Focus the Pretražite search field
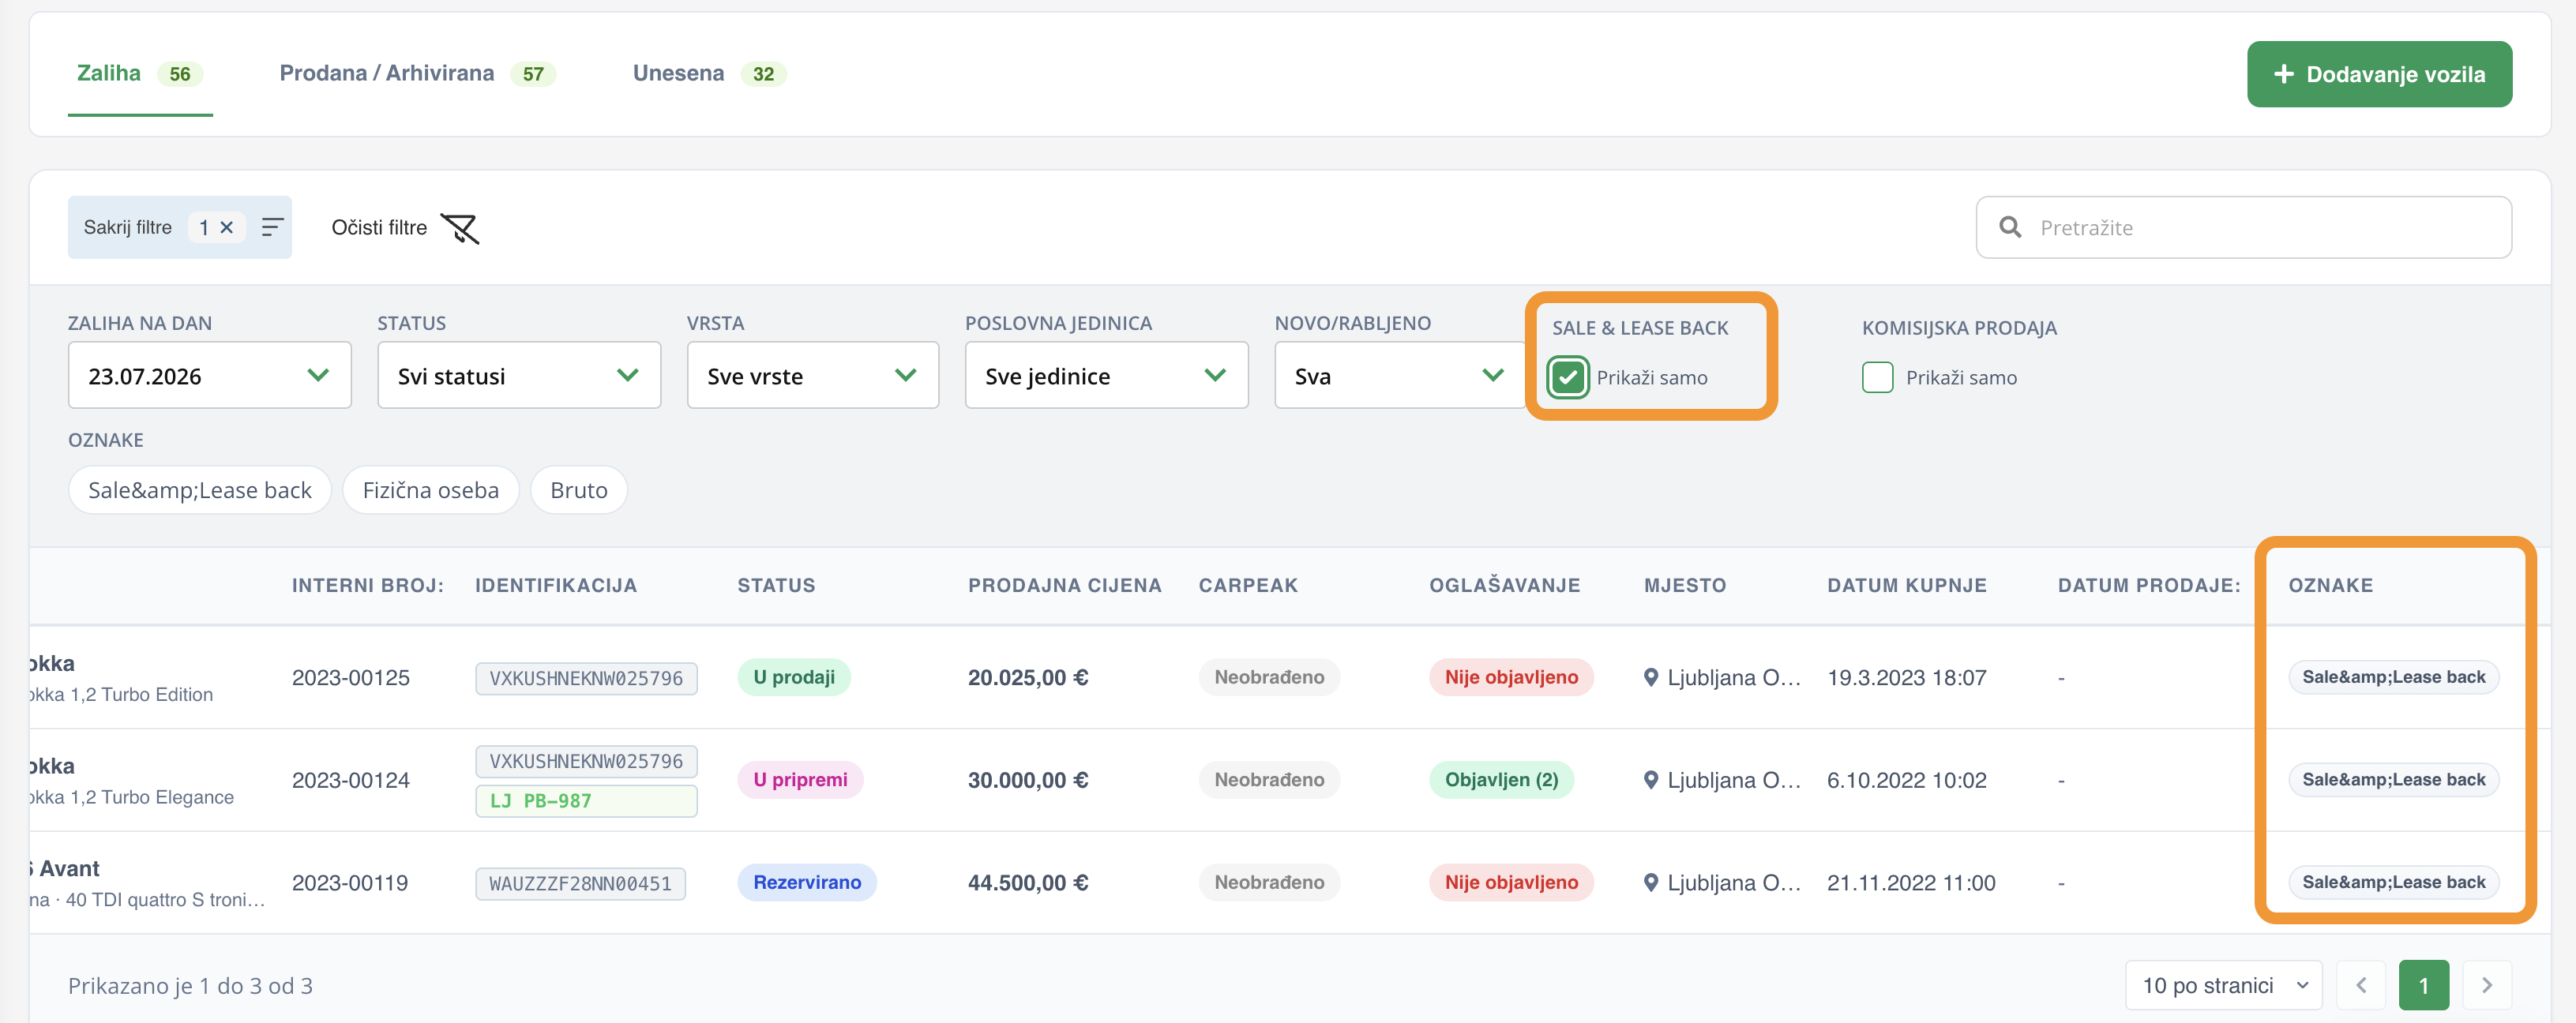The image size is (2576, 1023). tap(2243, 227)
